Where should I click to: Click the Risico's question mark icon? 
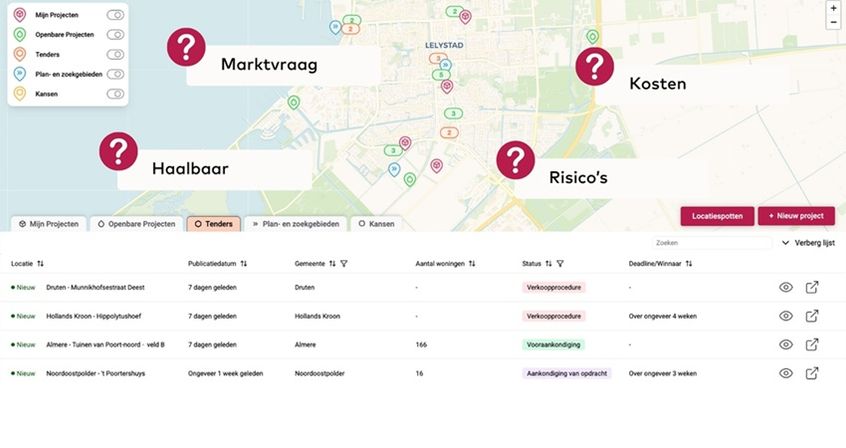click(x=515, y=160)
